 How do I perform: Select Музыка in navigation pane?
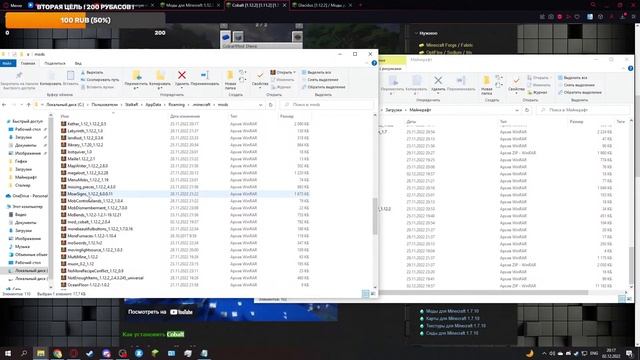click(22, 247)
